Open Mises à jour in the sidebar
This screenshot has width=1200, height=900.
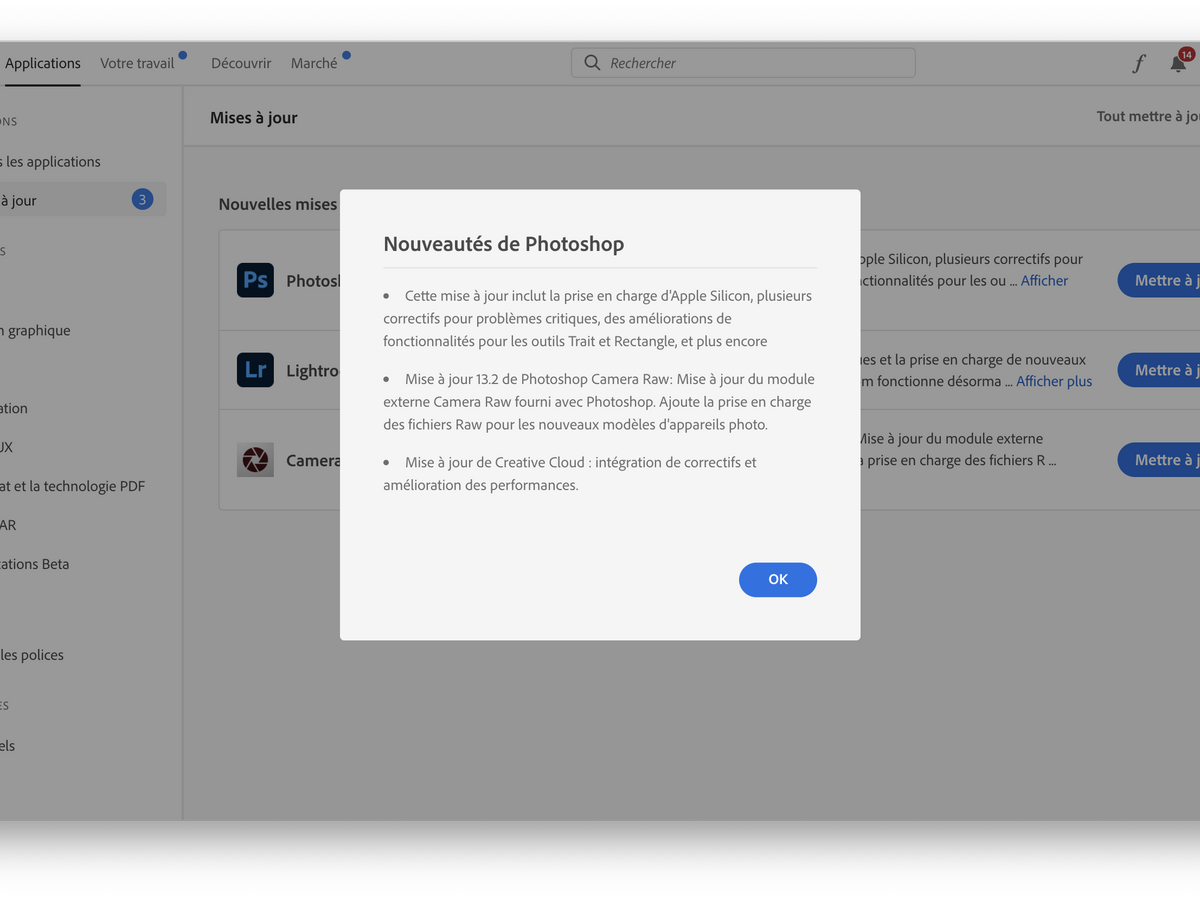[60, 199]
